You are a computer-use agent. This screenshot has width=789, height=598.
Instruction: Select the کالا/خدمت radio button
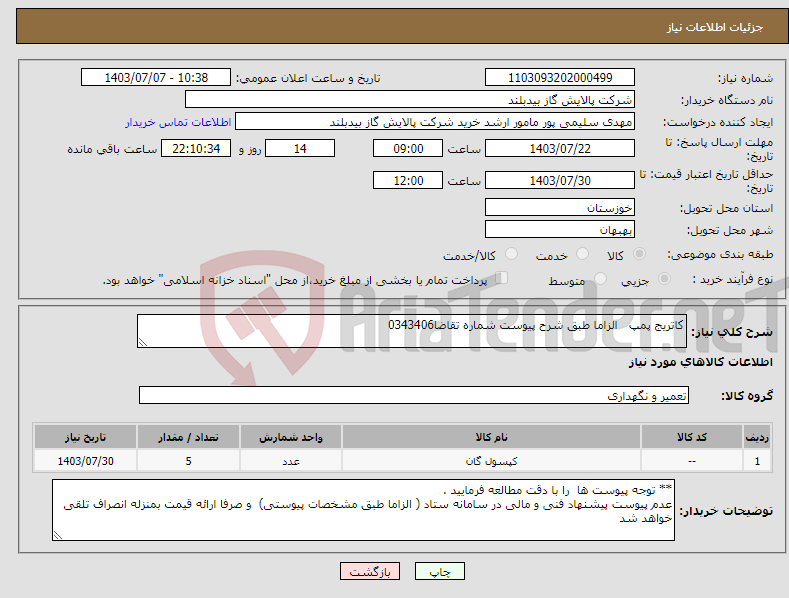click(511, 254)
